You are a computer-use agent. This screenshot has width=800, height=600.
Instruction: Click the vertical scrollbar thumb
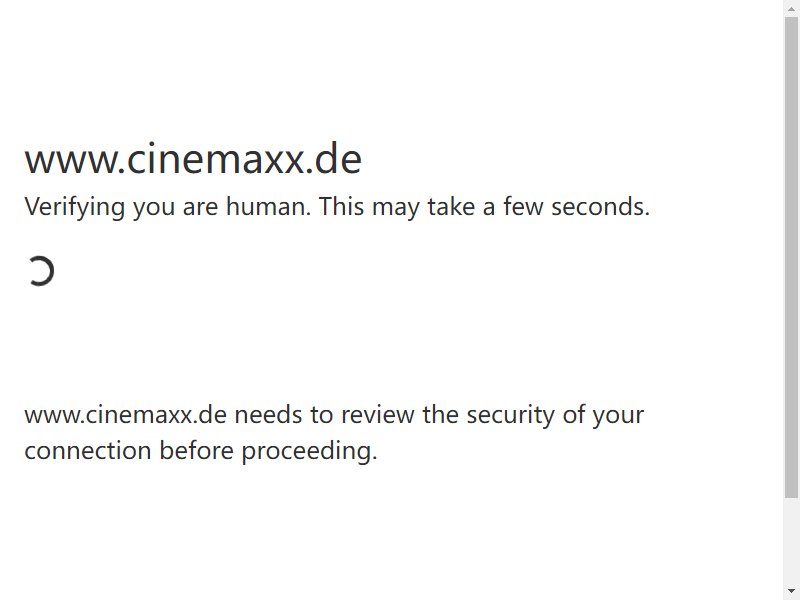pos(791,258)
